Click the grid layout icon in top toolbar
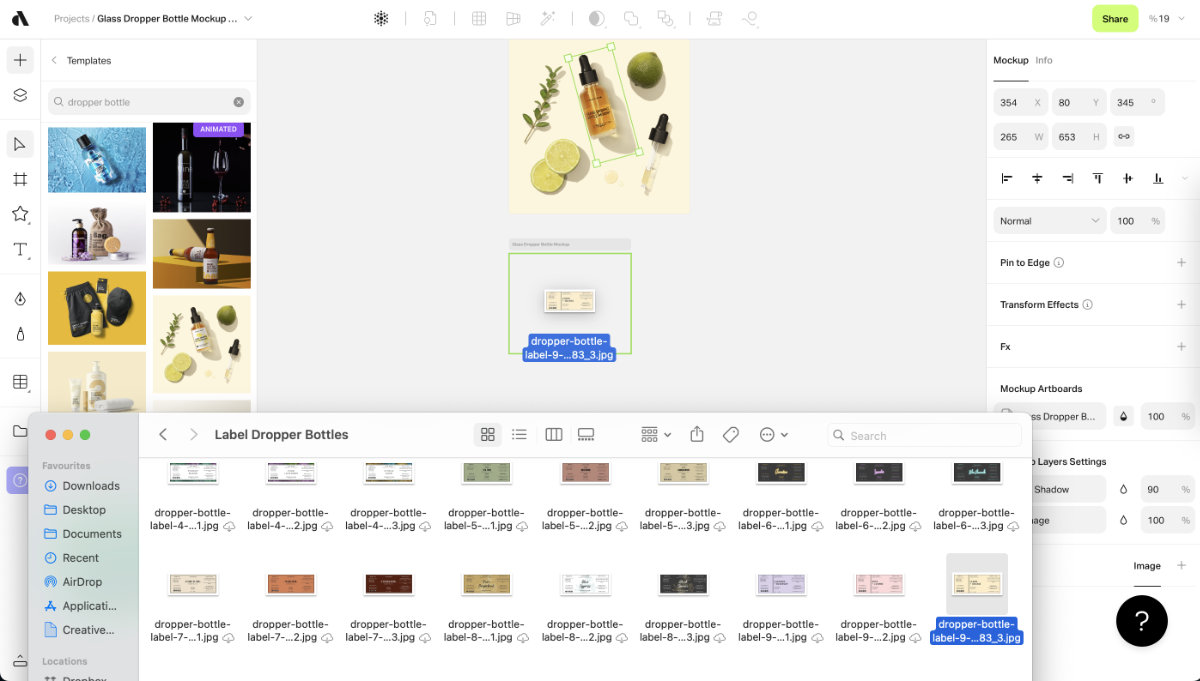 coord(479,18)
